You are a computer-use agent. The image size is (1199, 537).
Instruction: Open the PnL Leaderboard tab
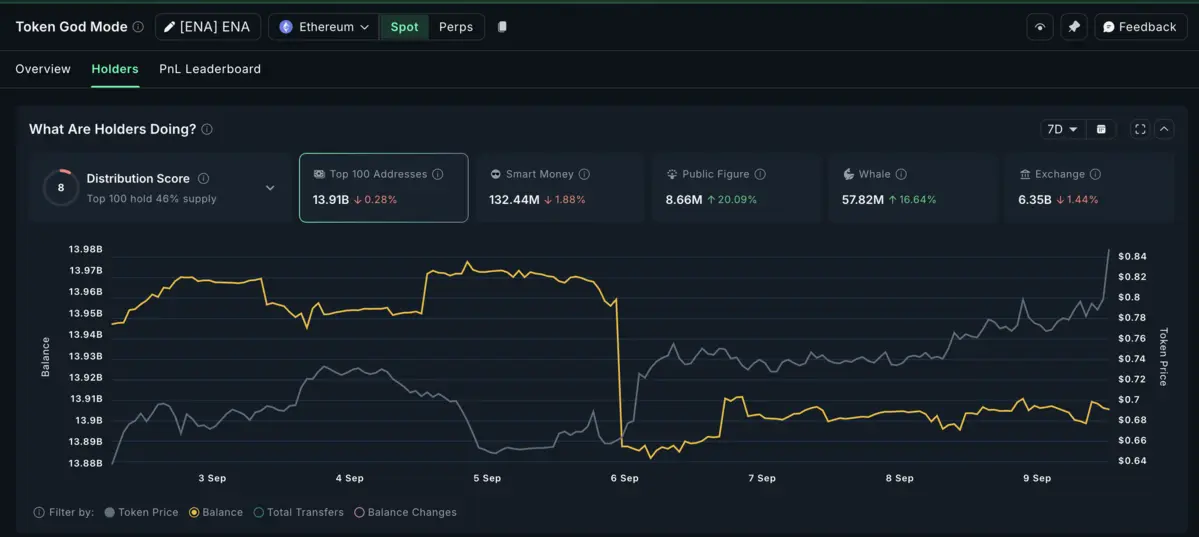tap(210, 69)
